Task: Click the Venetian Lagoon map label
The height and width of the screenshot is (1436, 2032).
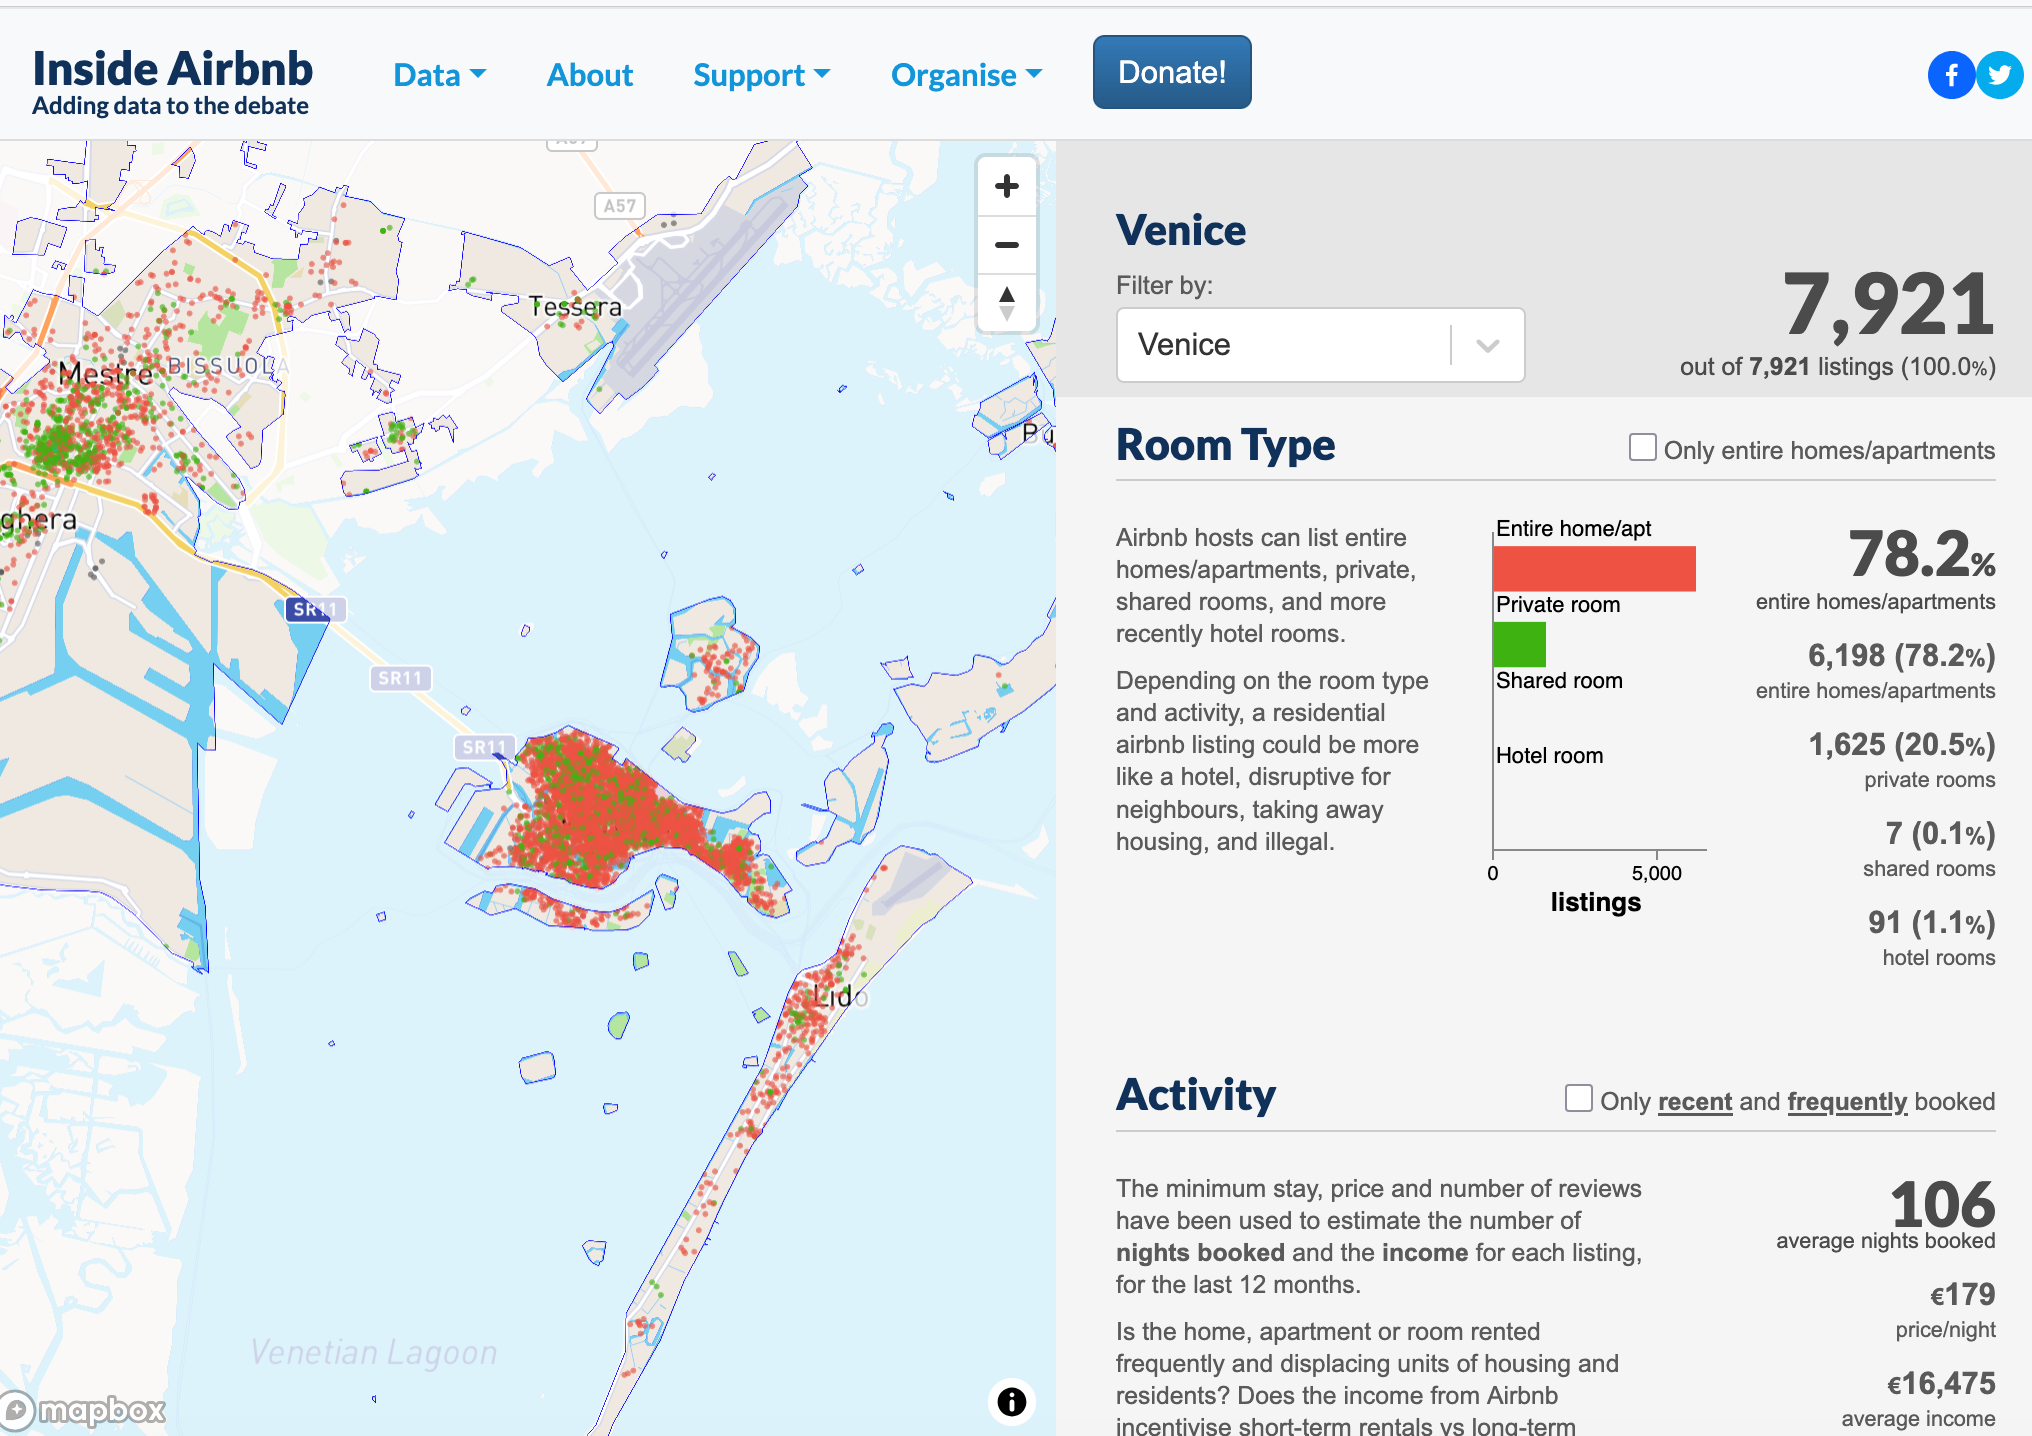Action: (373, 1353)
